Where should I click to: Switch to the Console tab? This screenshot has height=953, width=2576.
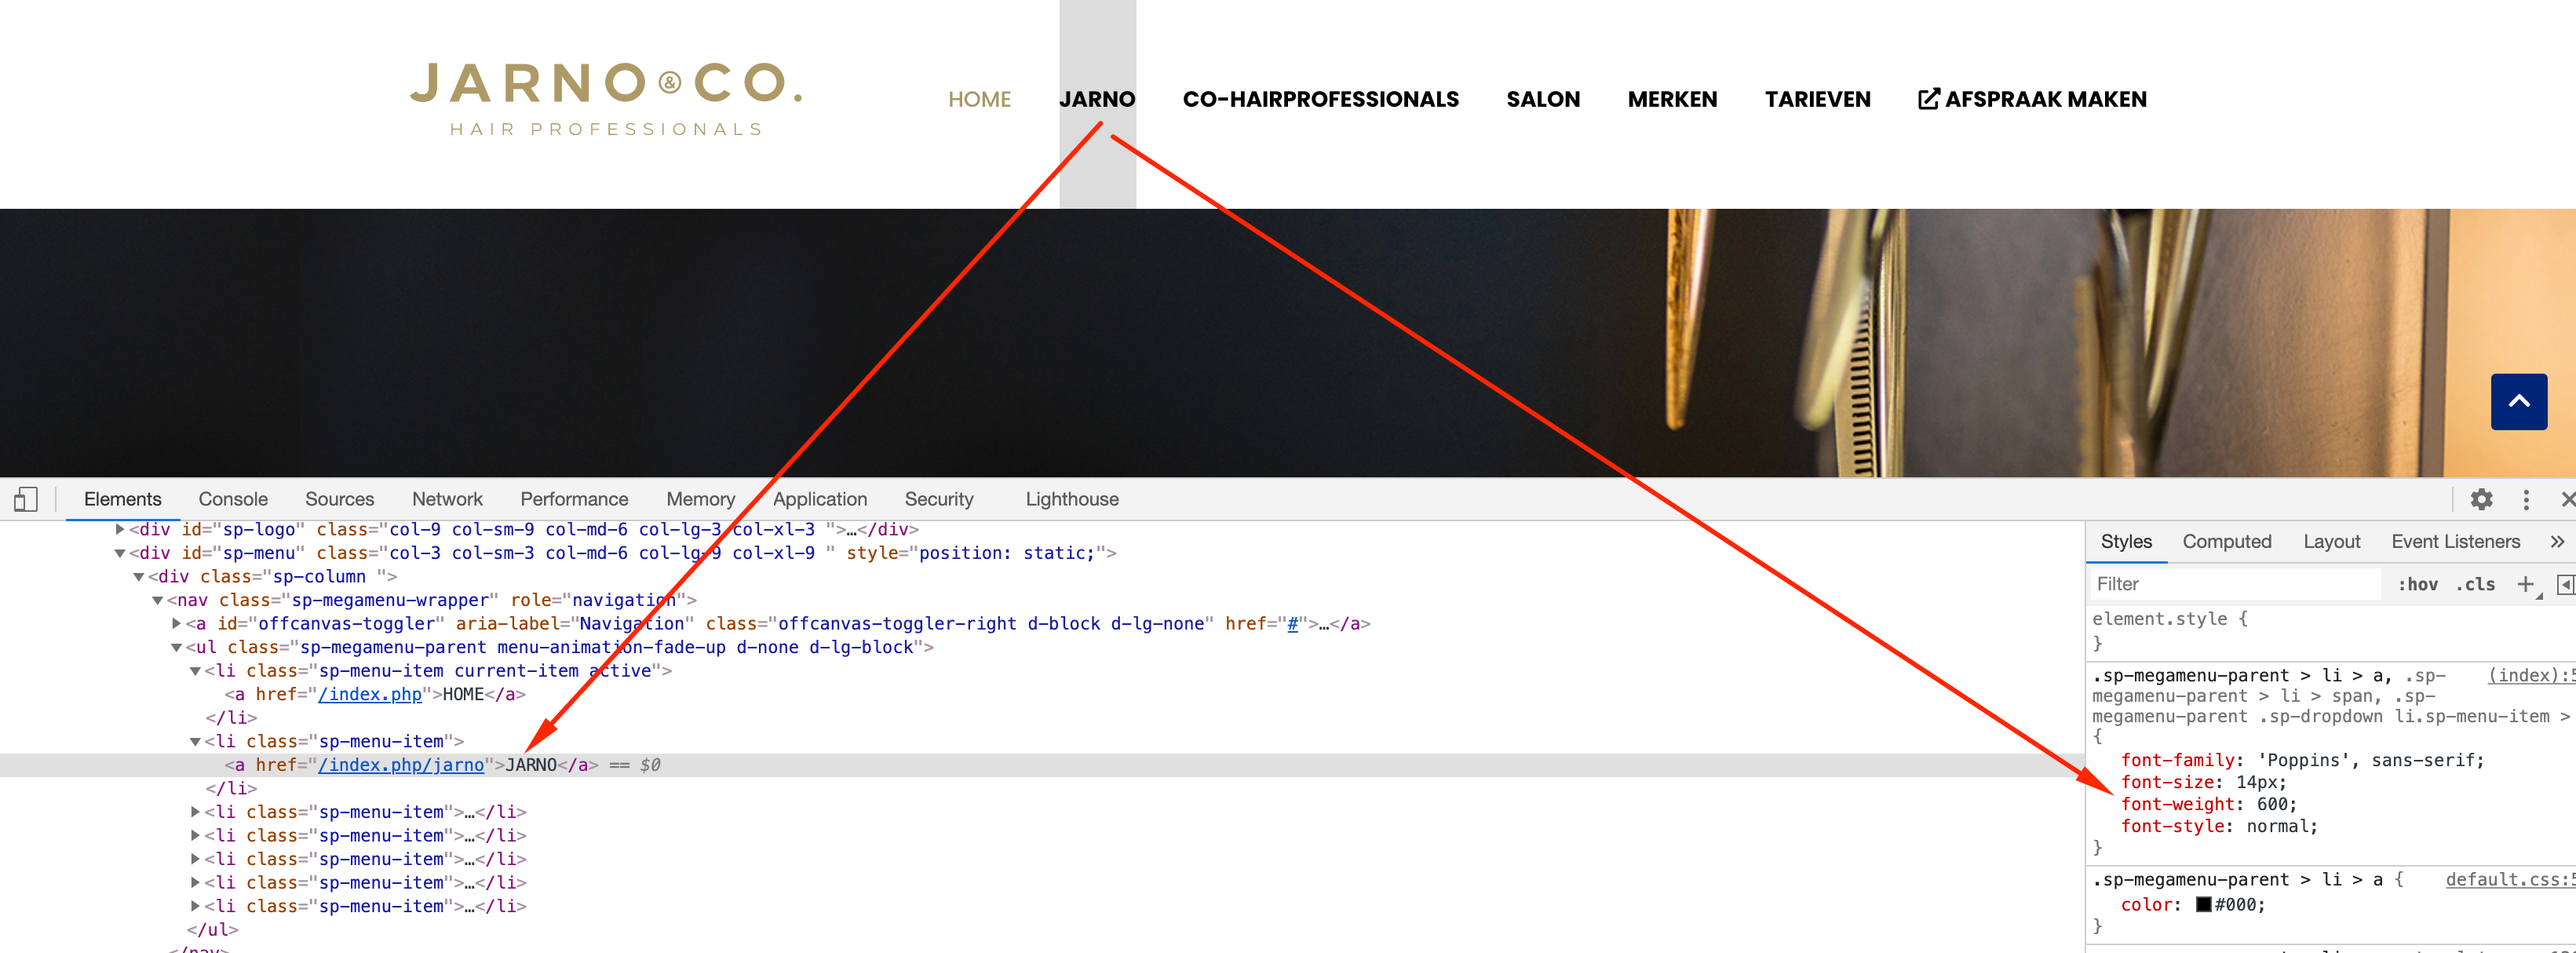click(x=233, y=499)
